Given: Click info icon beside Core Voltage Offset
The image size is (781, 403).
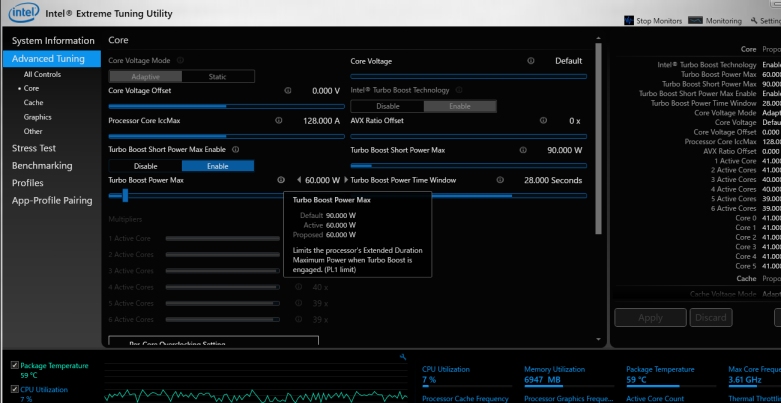Looking at the screenshot, I should coord(287,91).
